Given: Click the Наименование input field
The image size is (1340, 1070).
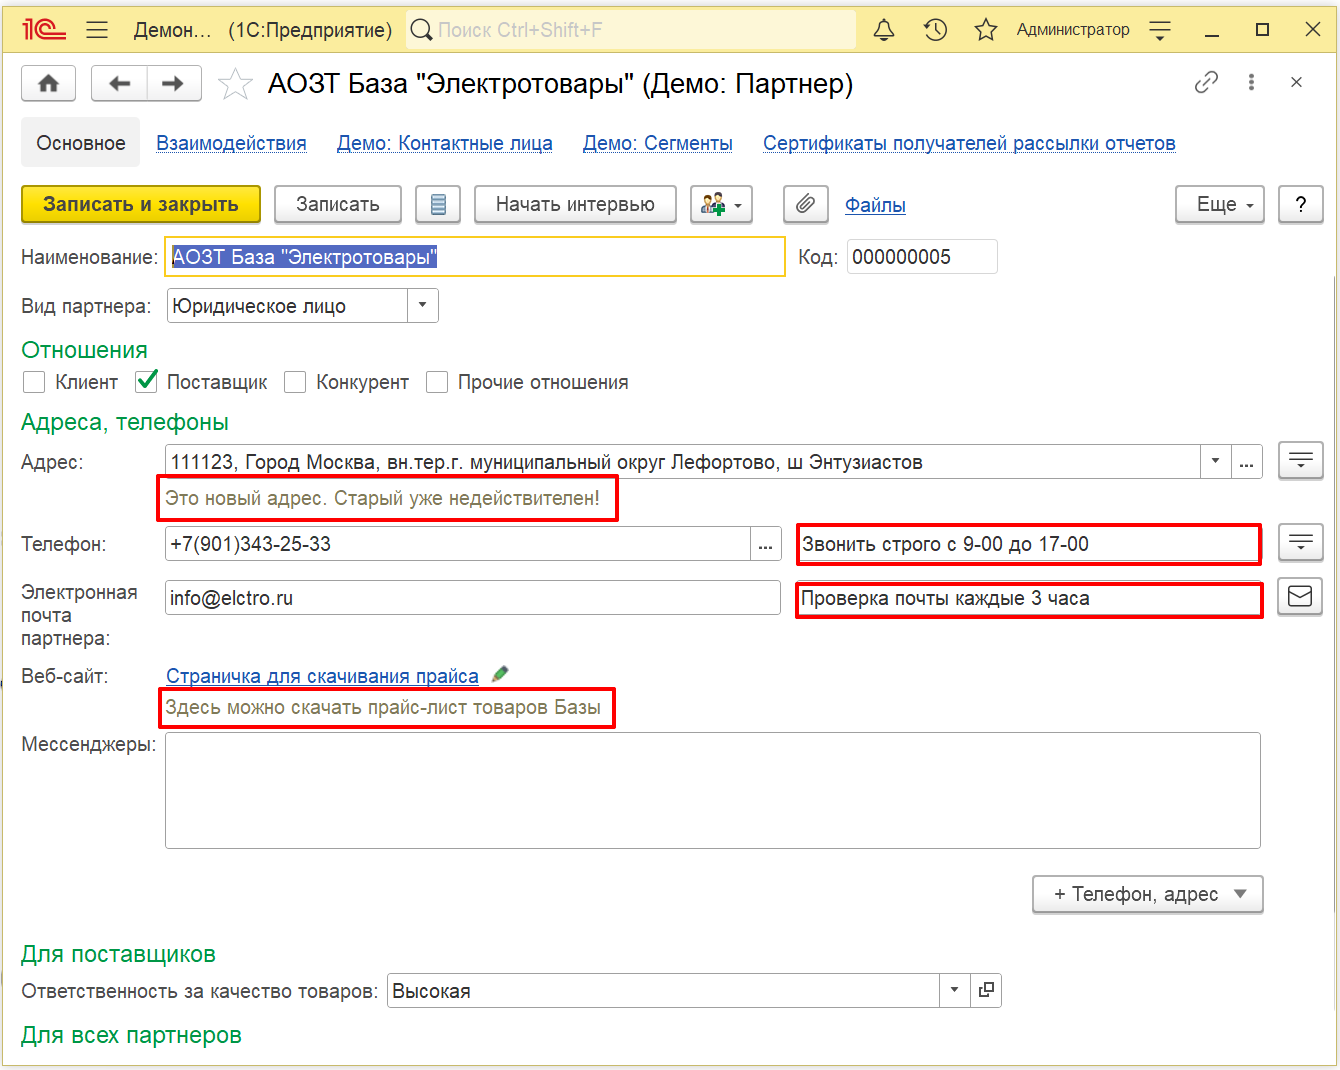Looking at the screenshot, I should (x=476, y=257).
